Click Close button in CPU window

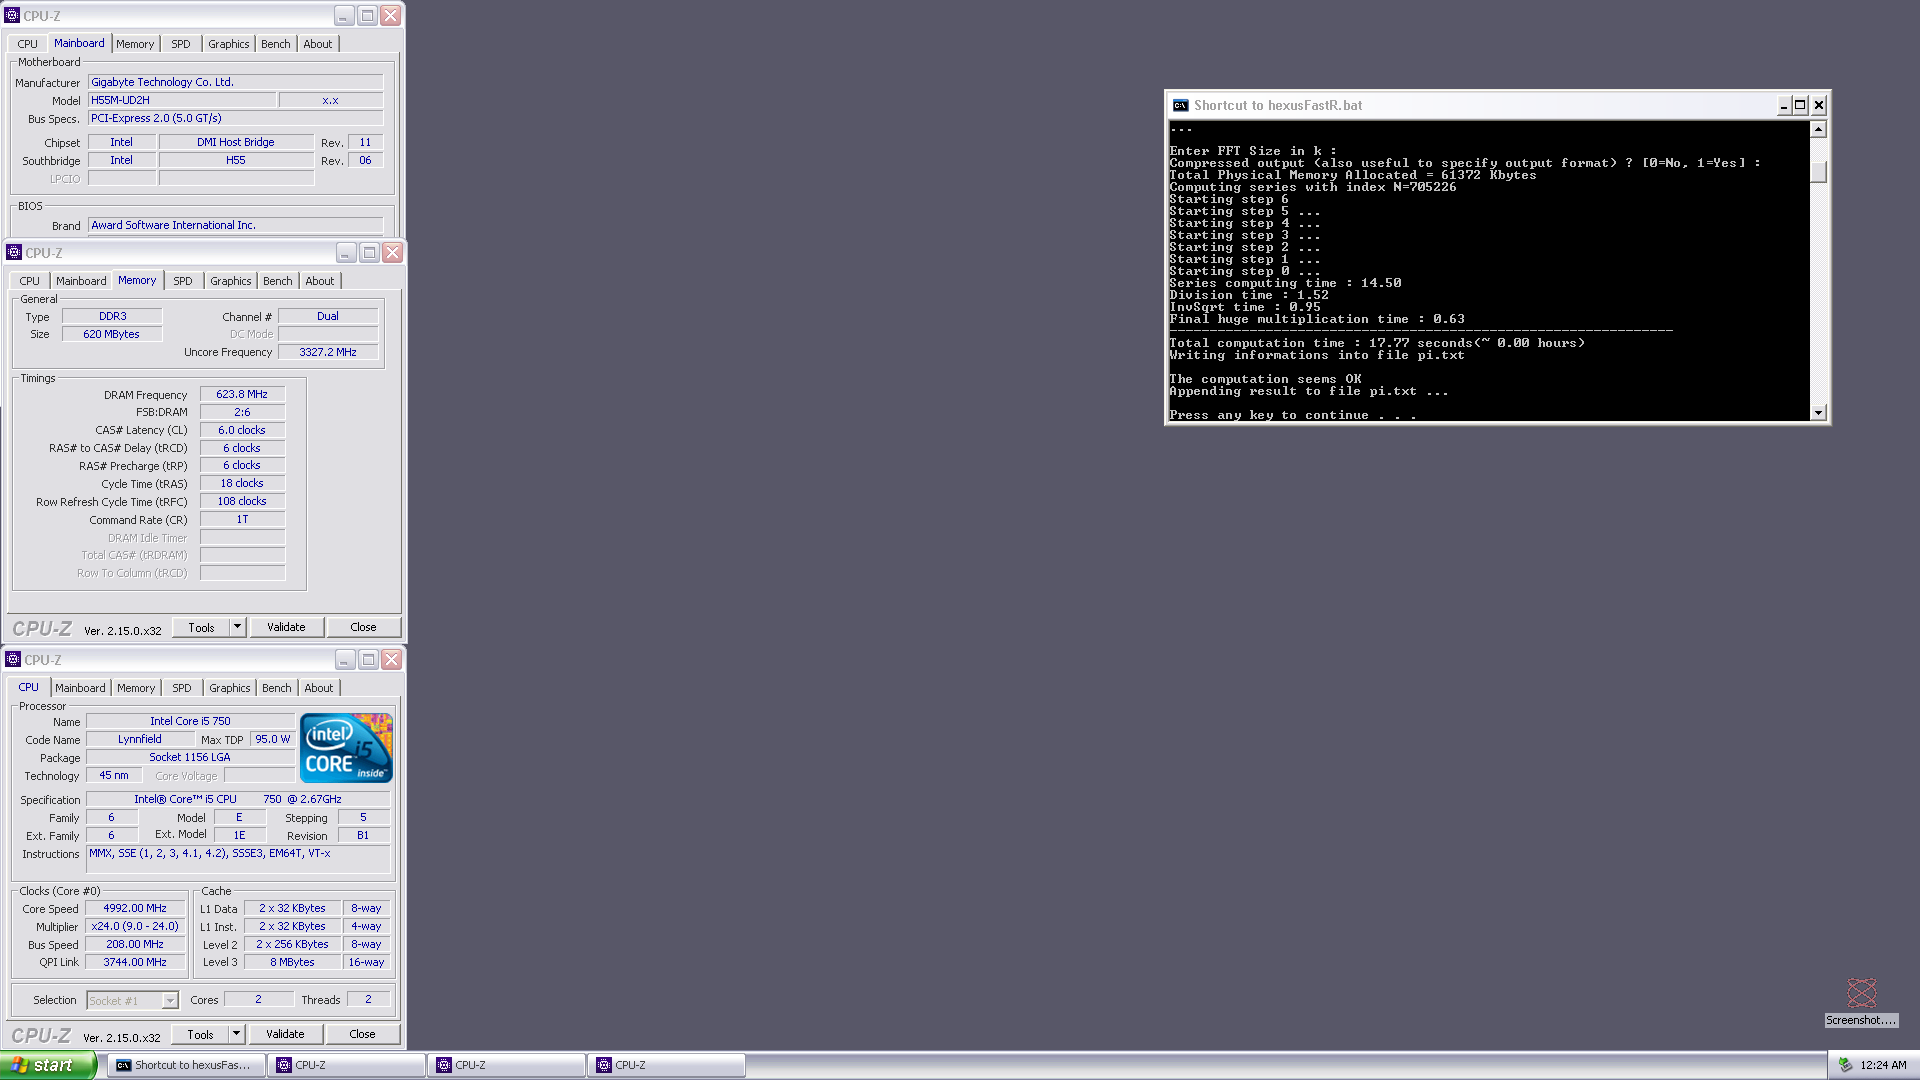pos(362,1034)
